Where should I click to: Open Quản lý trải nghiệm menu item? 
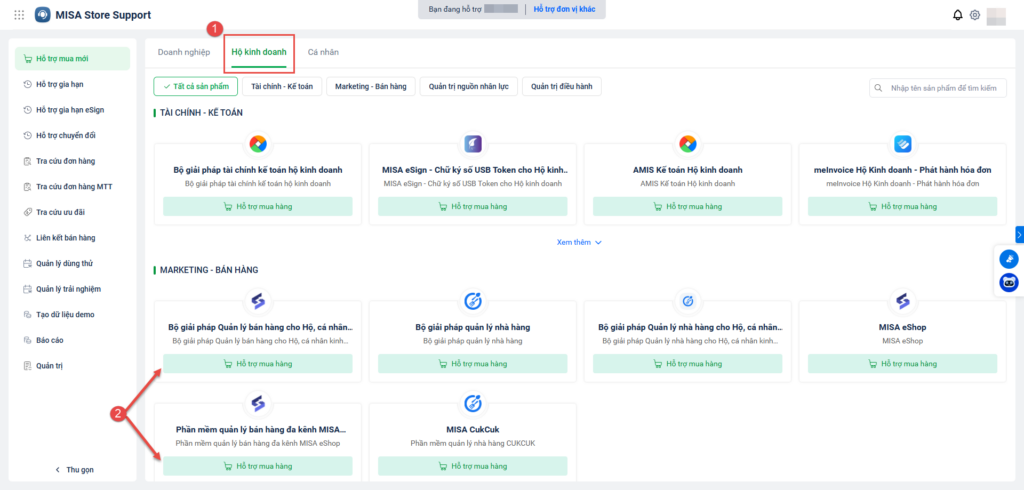point(72,289)
